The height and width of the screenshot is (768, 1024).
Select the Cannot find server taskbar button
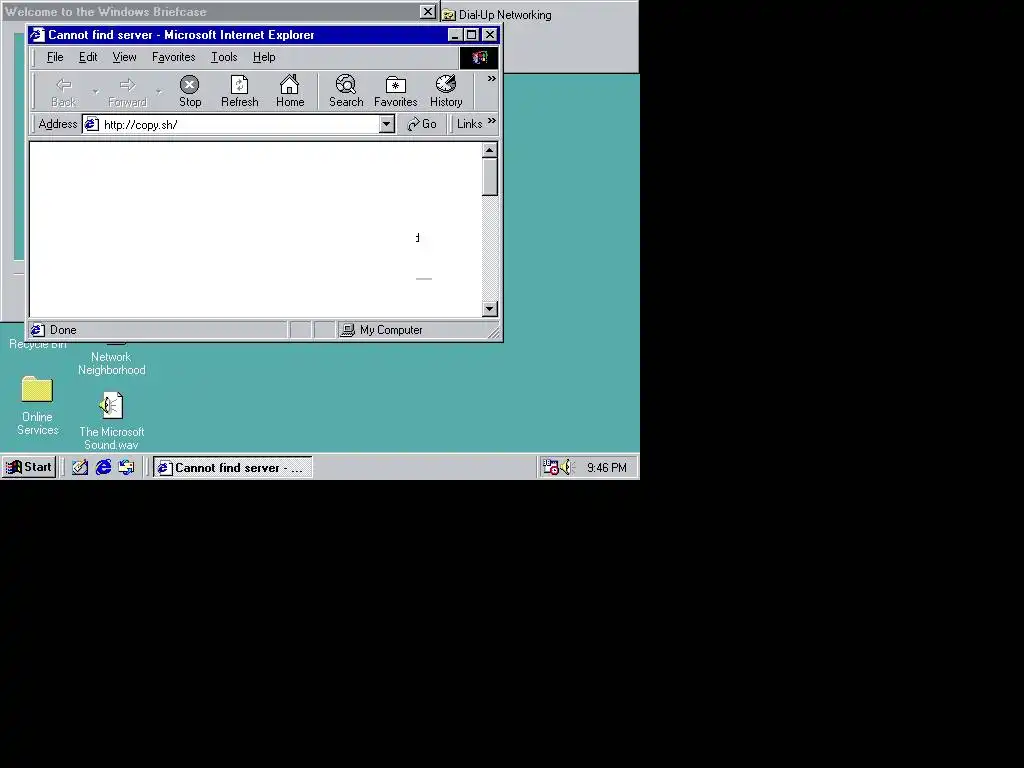coord(232,467)
